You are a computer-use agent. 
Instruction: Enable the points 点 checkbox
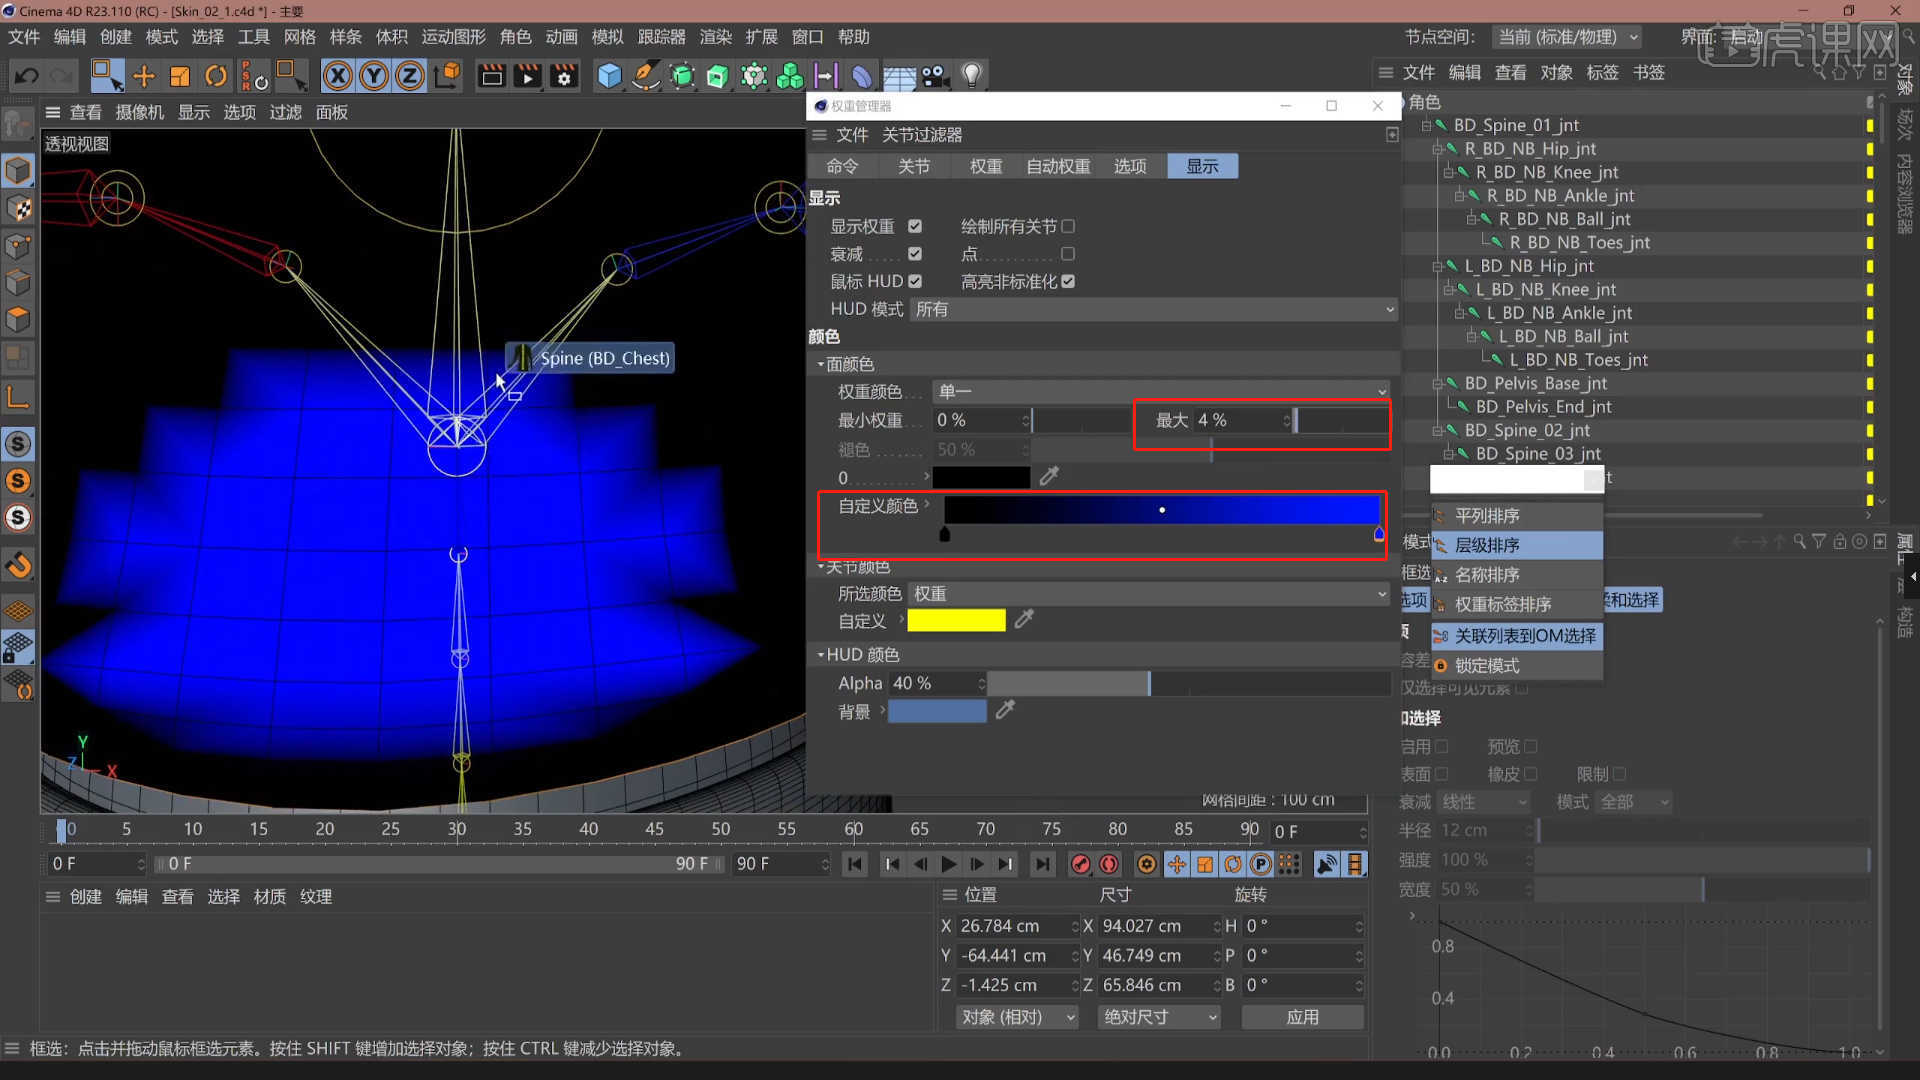tap(1068, 254)
